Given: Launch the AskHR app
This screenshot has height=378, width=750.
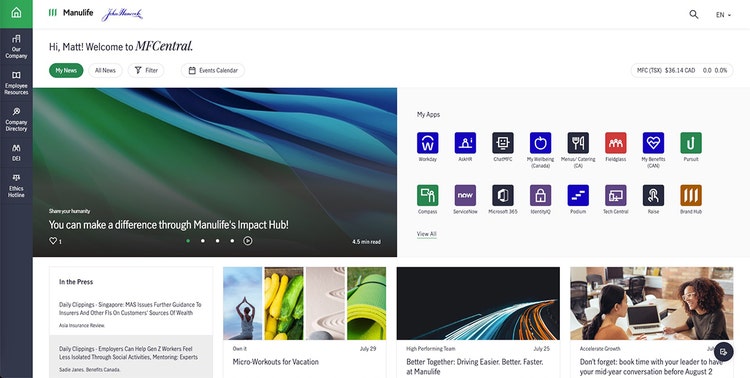Looking at the screenshot, I should (465, 143).
